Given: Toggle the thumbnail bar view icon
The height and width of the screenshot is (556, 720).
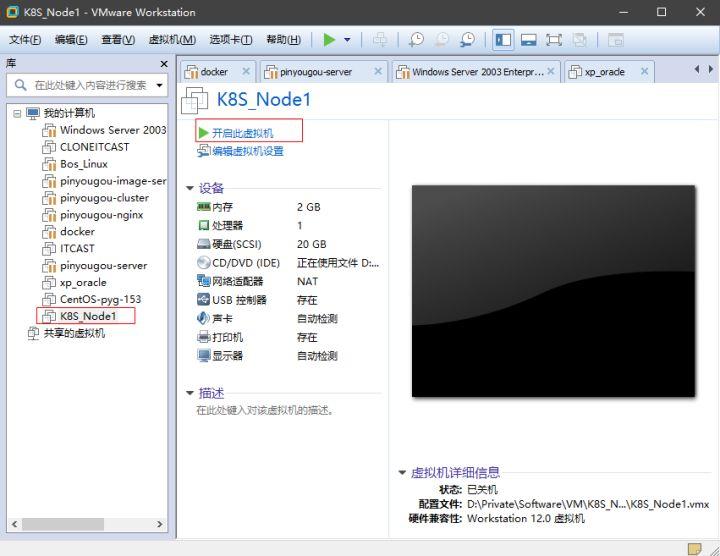Looking at the screenshot, I should [529, 40].
